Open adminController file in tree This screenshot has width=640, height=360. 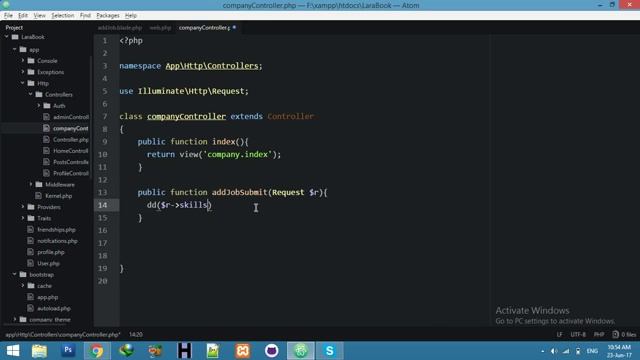71,117
